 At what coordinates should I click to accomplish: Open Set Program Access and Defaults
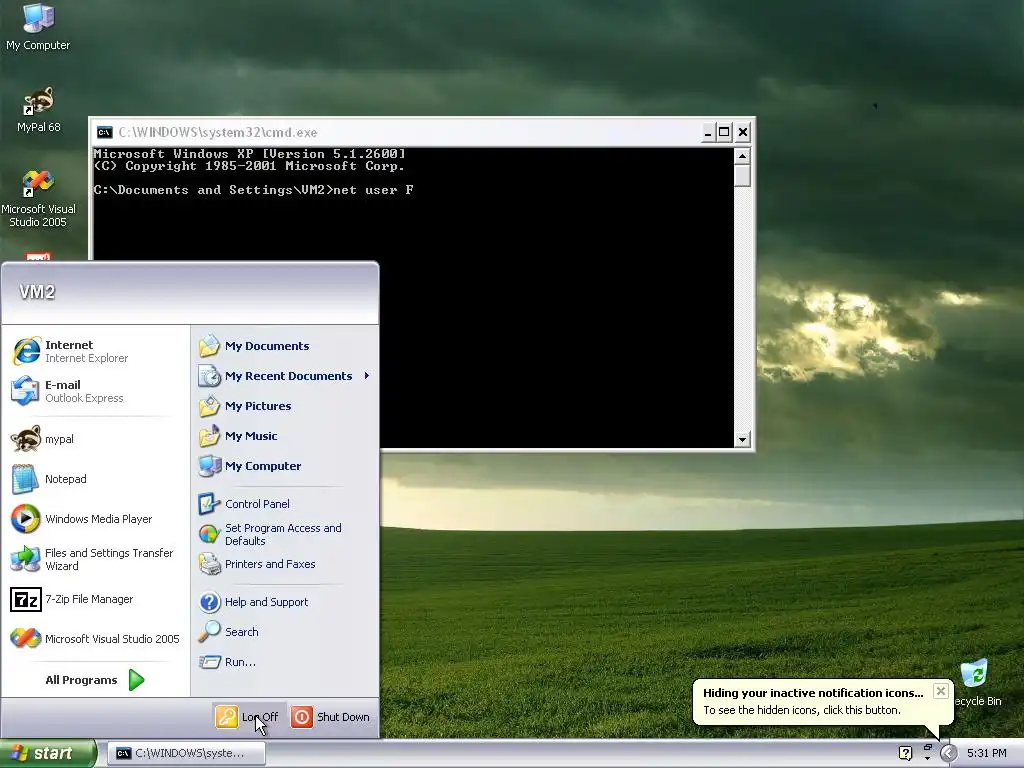point(285,534)
